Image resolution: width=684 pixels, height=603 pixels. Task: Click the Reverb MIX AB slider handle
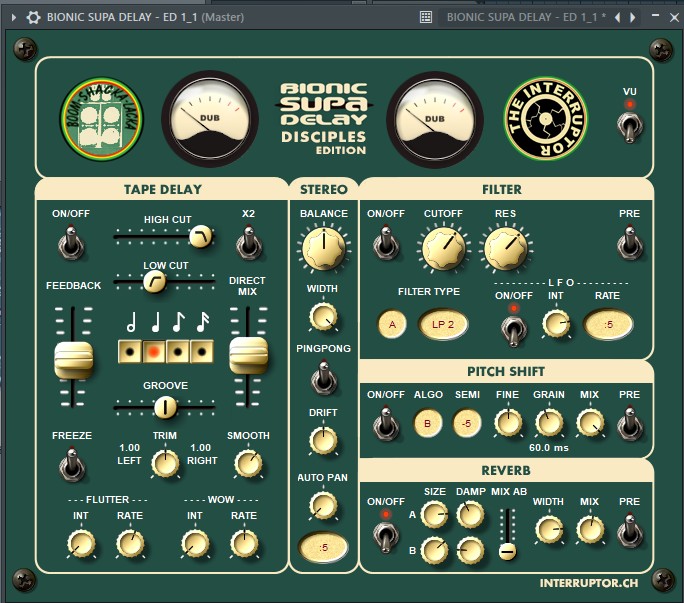tap(507, 552)
